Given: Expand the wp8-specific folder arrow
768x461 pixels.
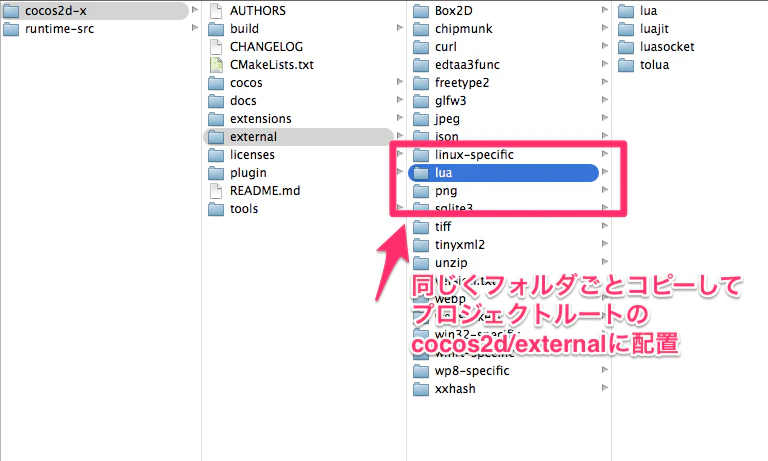Looking at the screenshot, I should 605,369.
